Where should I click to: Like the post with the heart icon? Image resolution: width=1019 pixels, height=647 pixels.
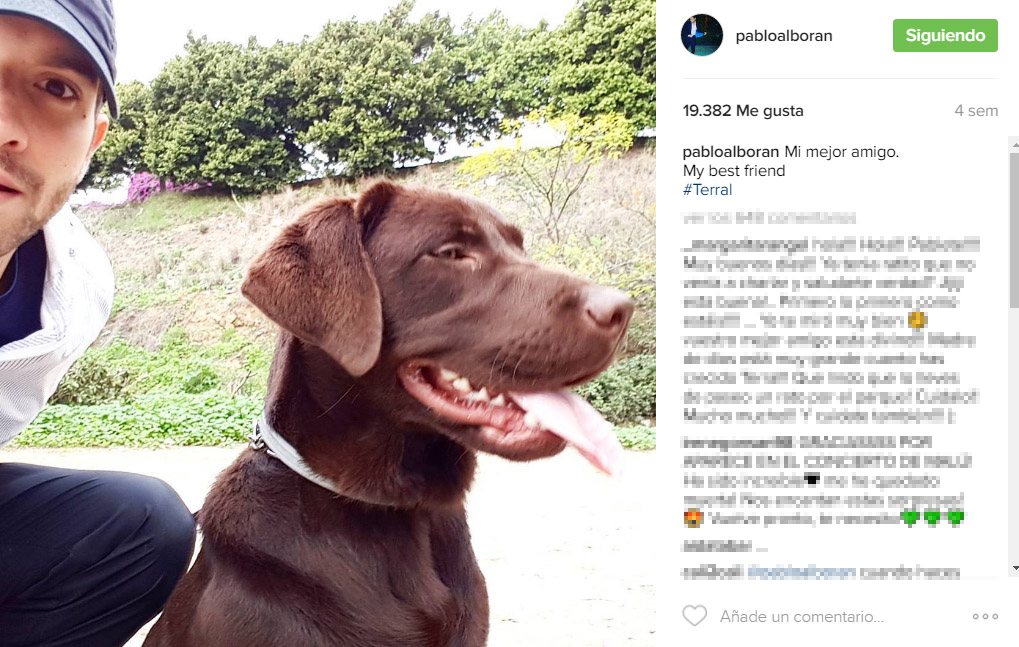pyautogui.click(x=694, y=615)
